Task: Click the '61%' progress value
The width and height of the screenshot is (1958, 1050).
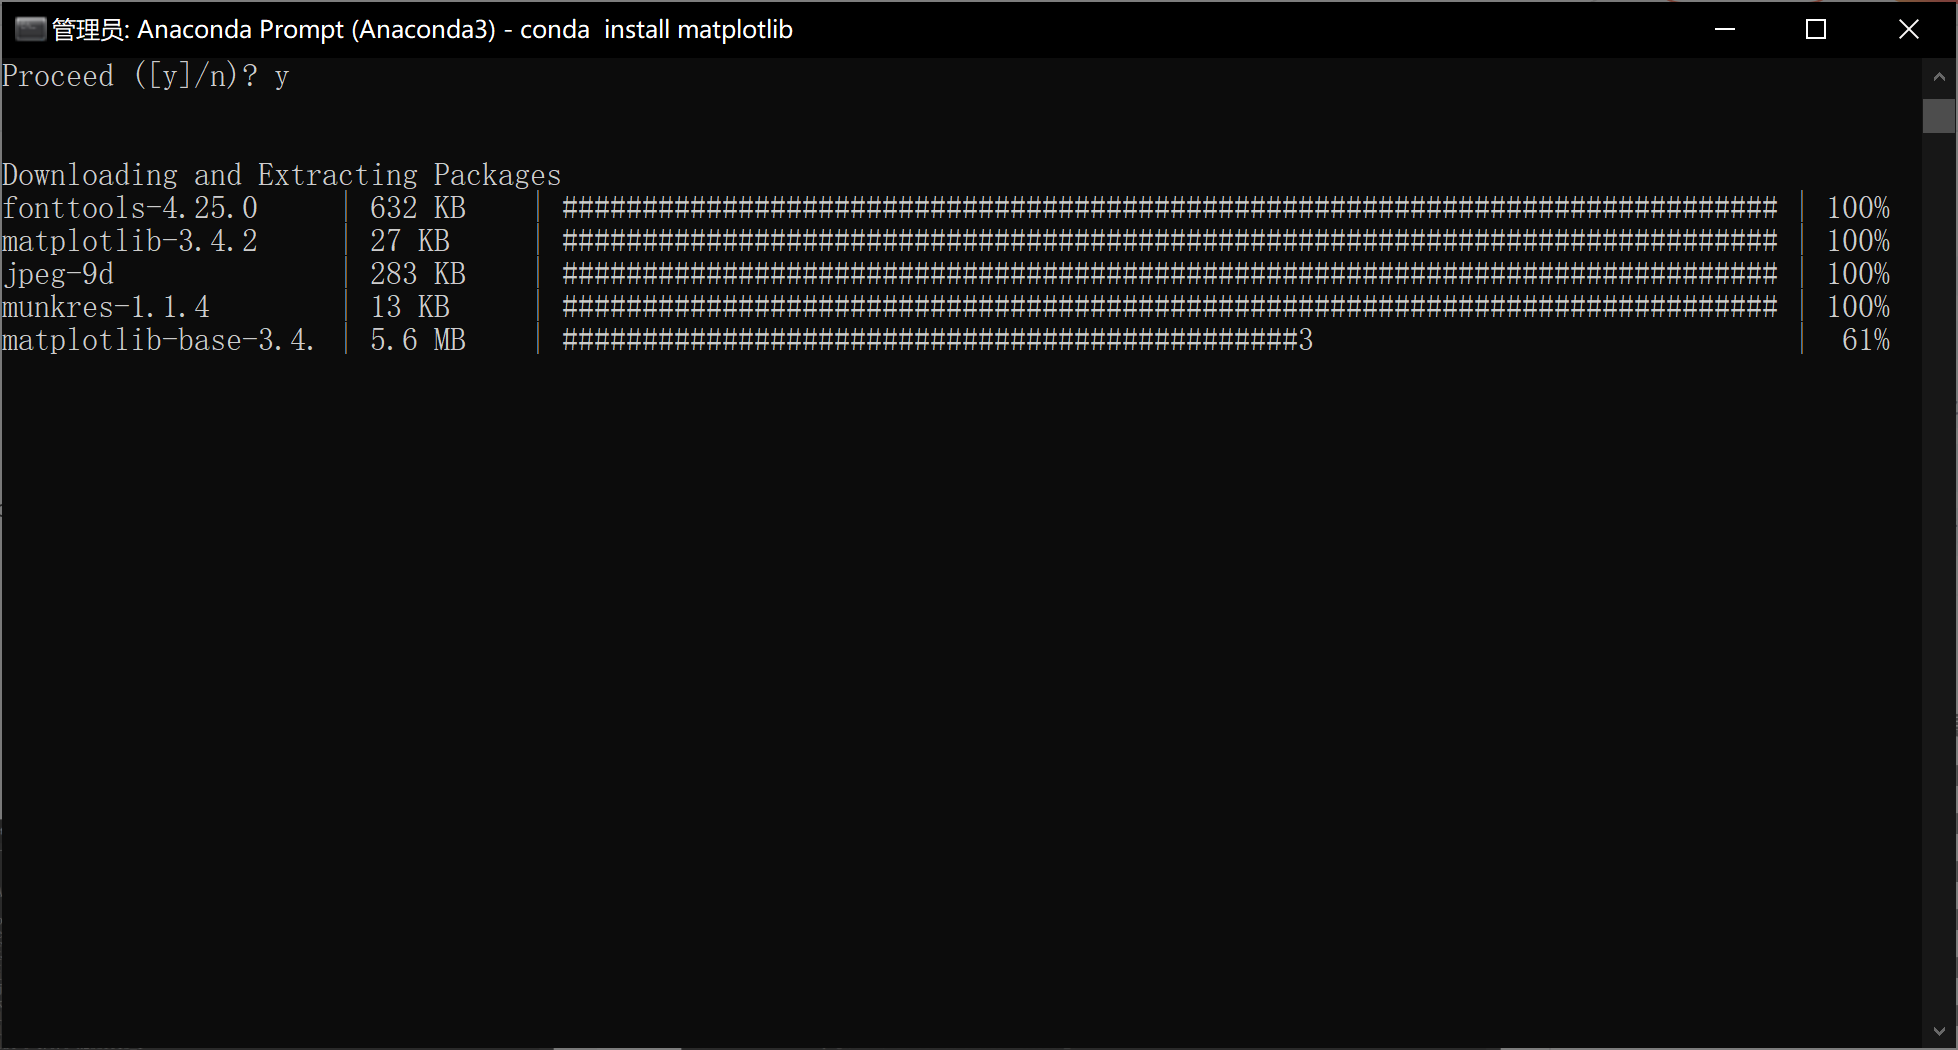Action: (x=1866, y=340)
